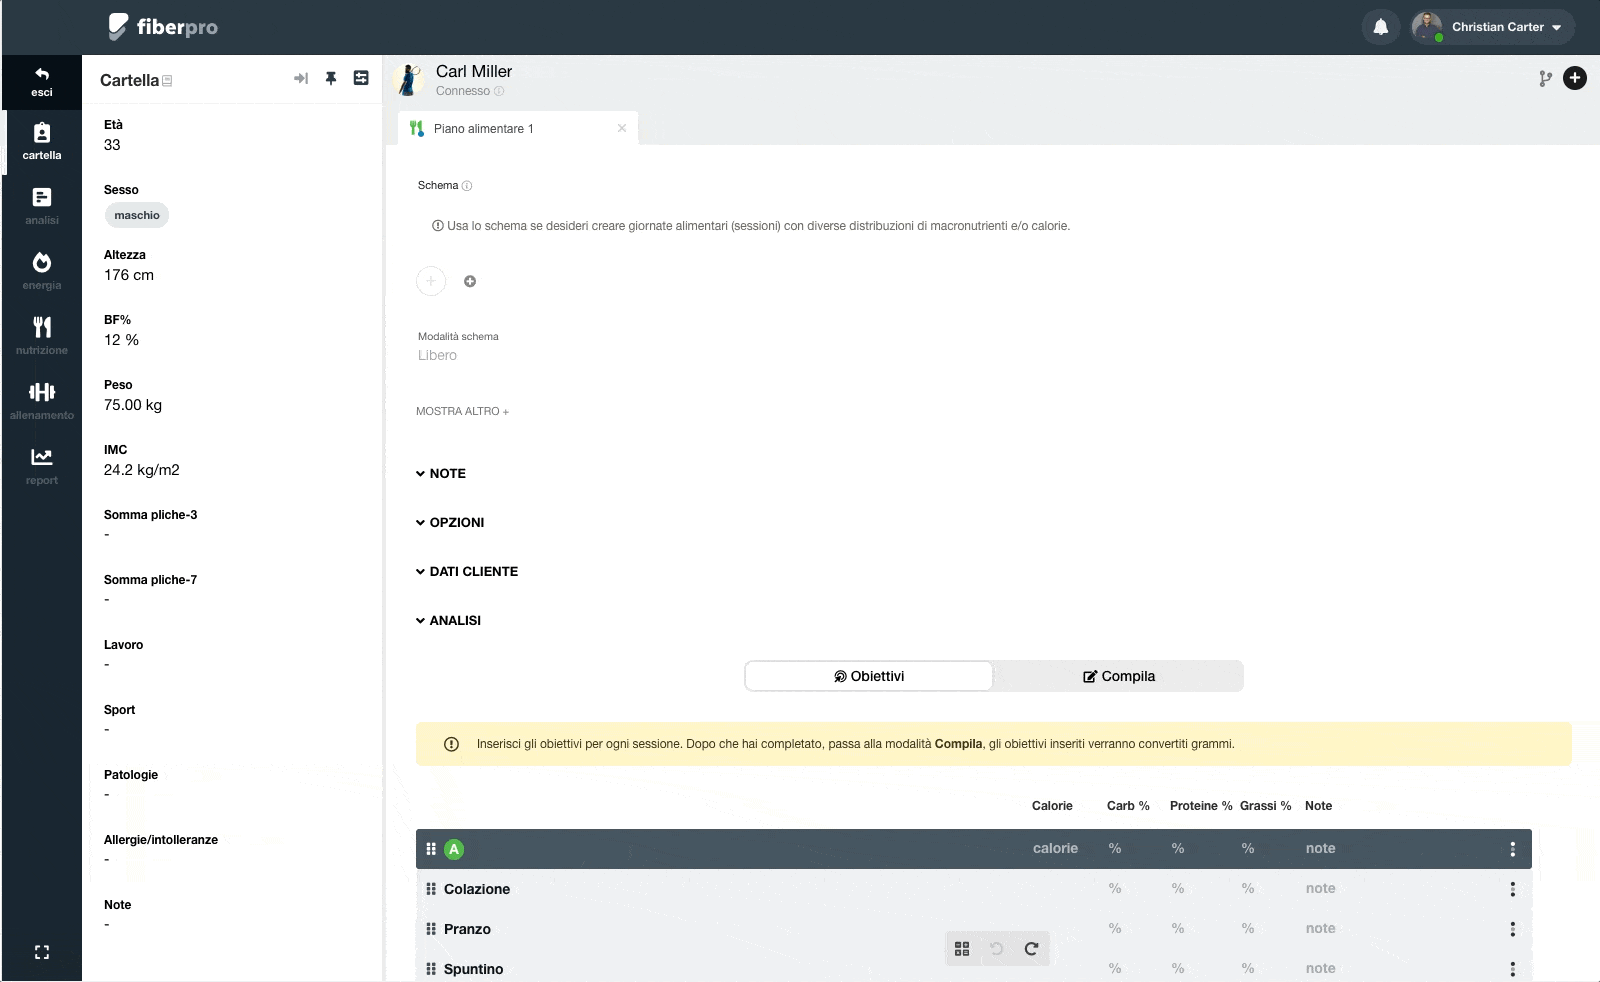Click session A note field
The image size is (1600, 982).
coord(1320,849)
